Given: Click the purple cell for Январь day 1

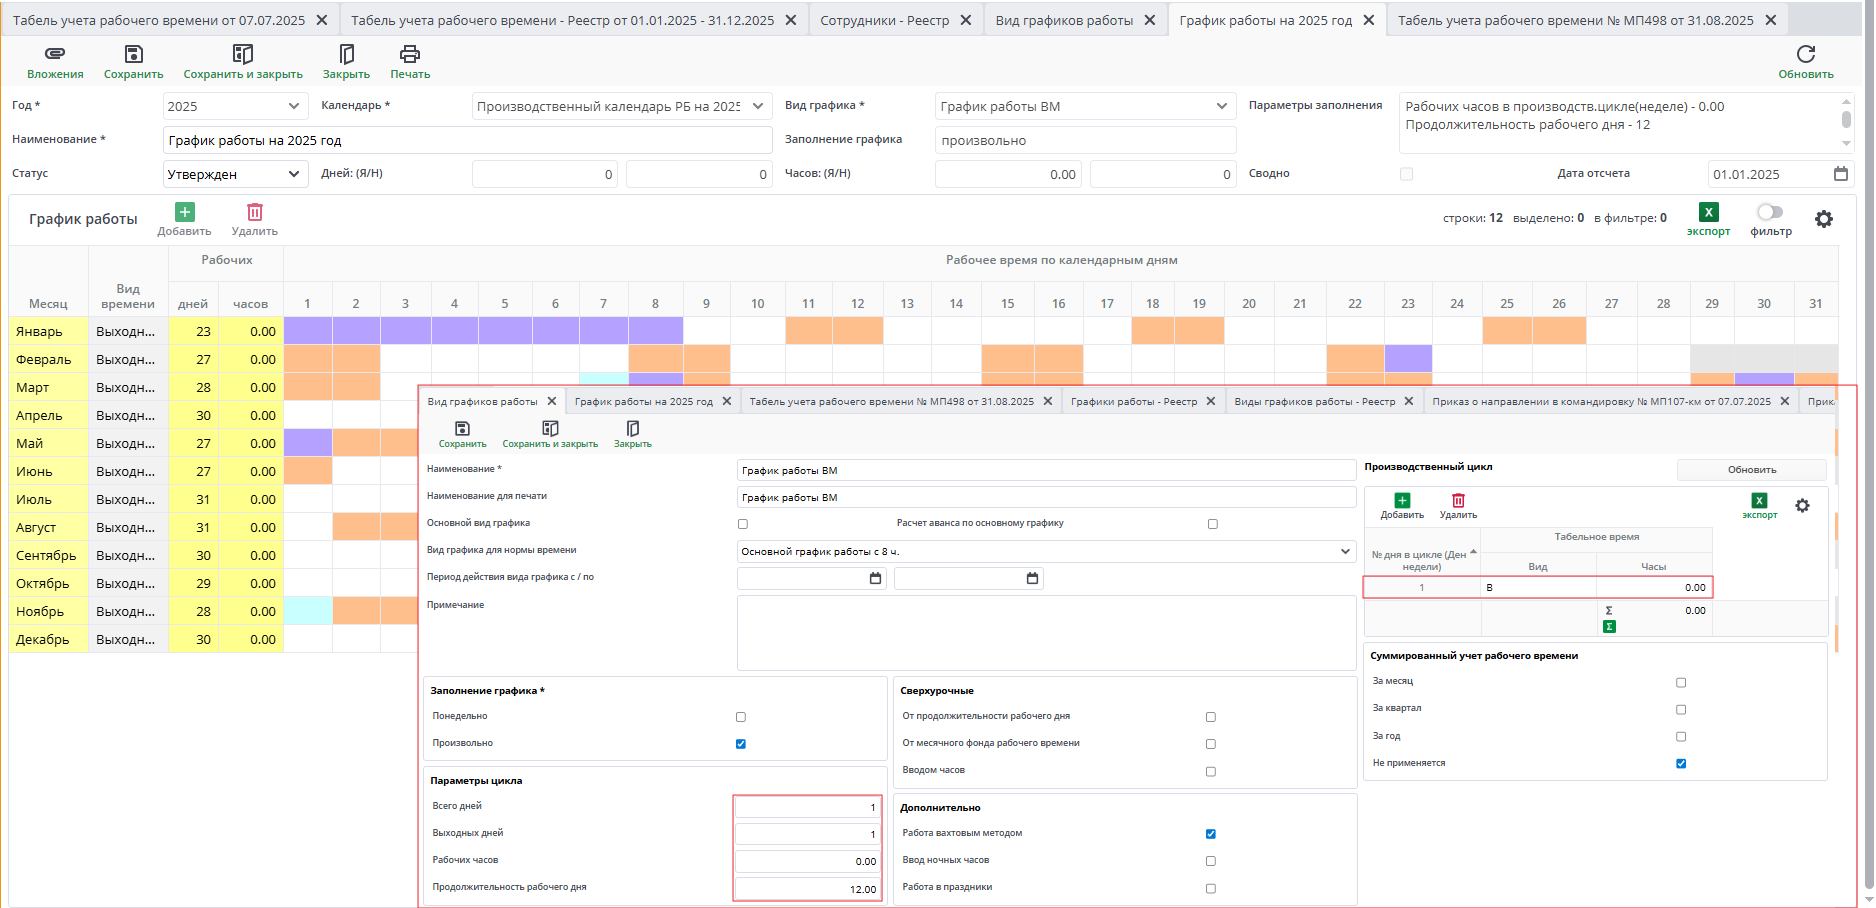Looking at the screenshot, I should 307,331.
